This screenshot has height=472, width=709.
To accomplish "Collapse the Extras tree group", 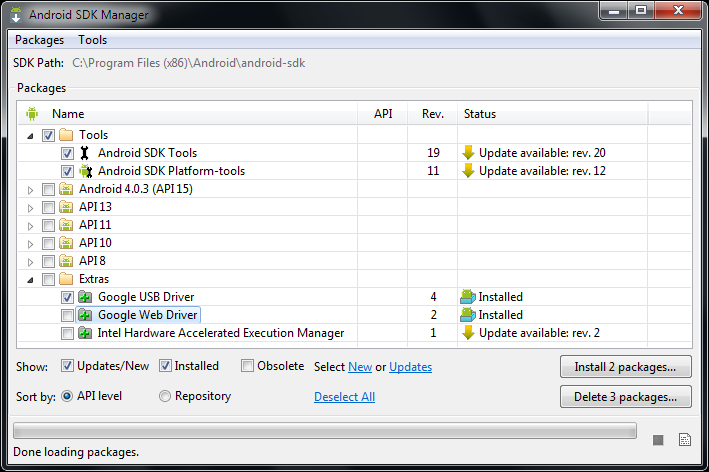I will point(30,279).
